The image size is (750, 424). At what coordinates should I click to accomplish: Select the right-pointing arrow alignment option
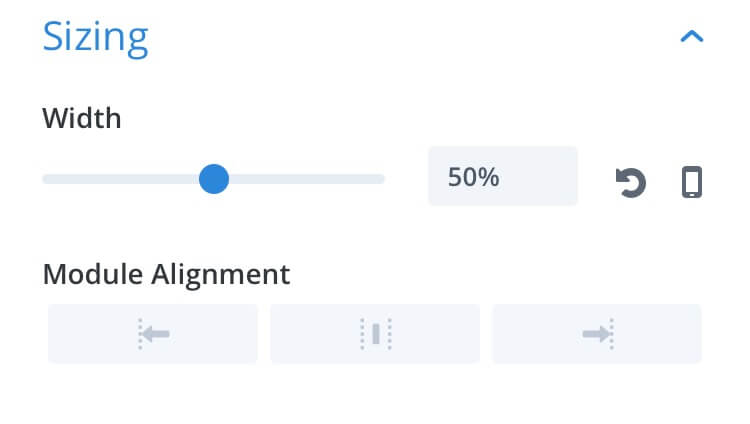[597, 334]
